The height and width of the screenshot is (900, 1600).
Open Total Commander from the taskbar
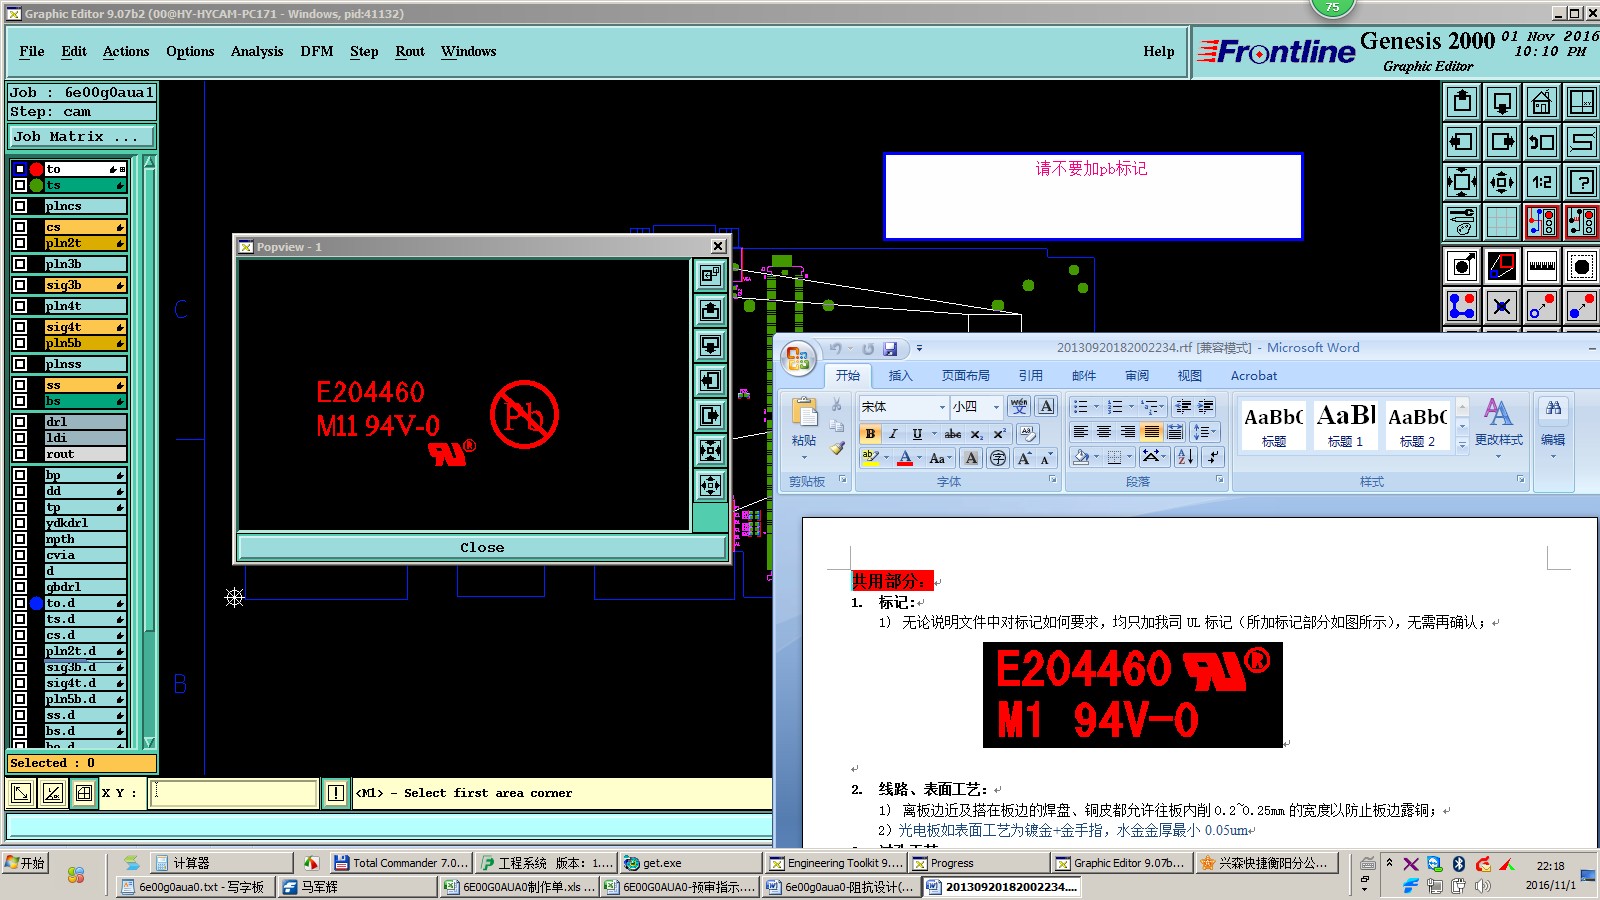pyautogui.click(x=400, y=863)
